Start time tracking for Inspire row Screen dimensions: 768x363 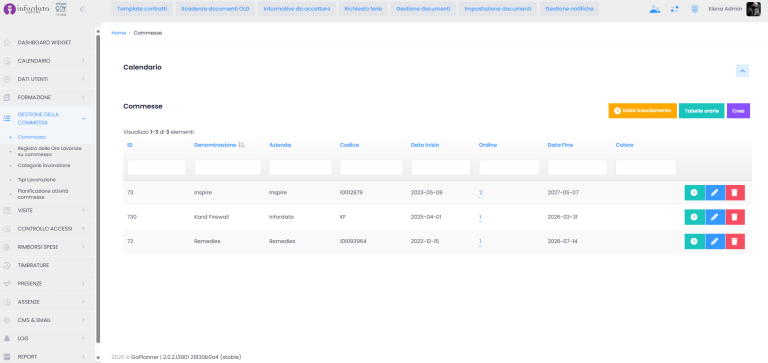pos(694,193)
